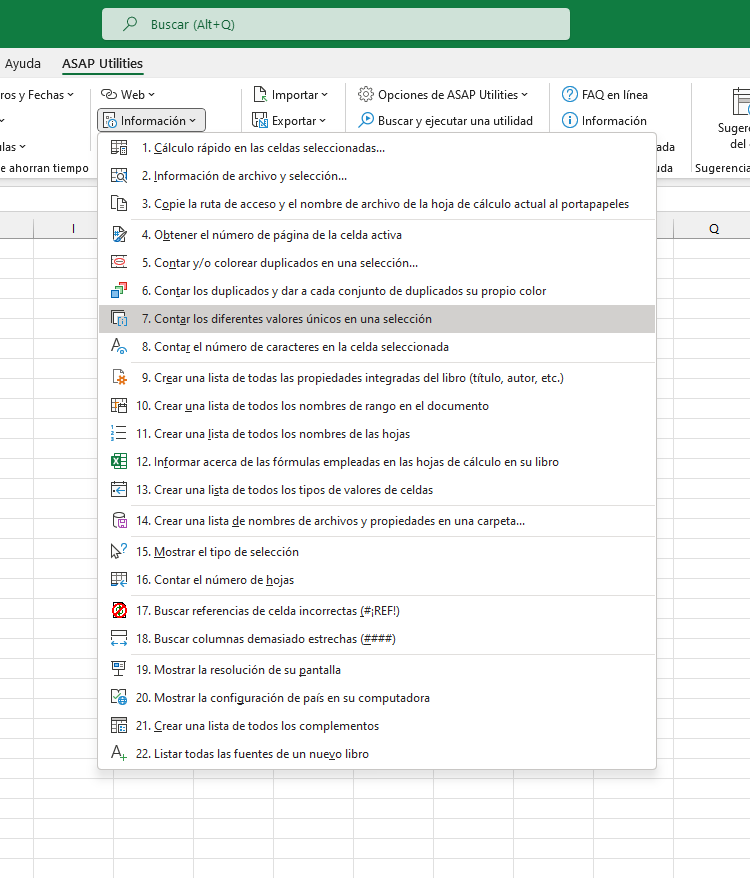Viewport: 750px width, 878px height.
Task: Click the cell value types list icon
Action: (x=119, y=490)
